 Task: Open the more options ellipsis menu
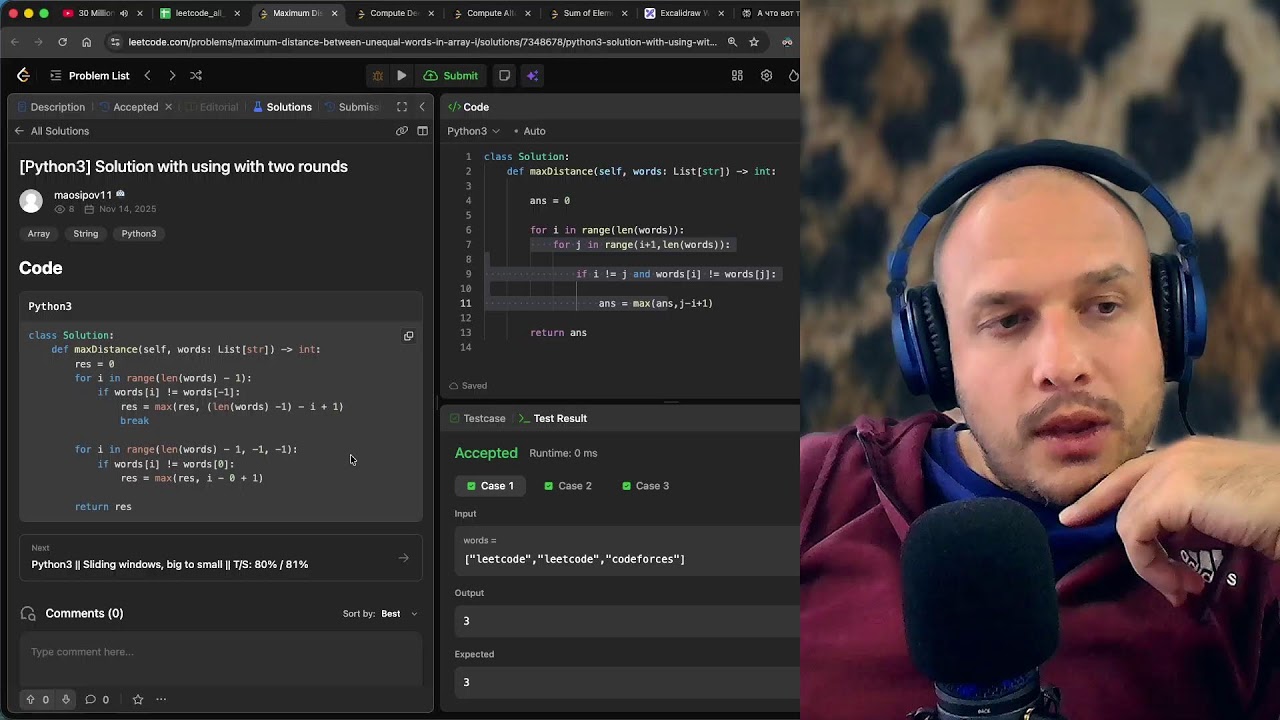pyautogui.click(x=161, y=700)
